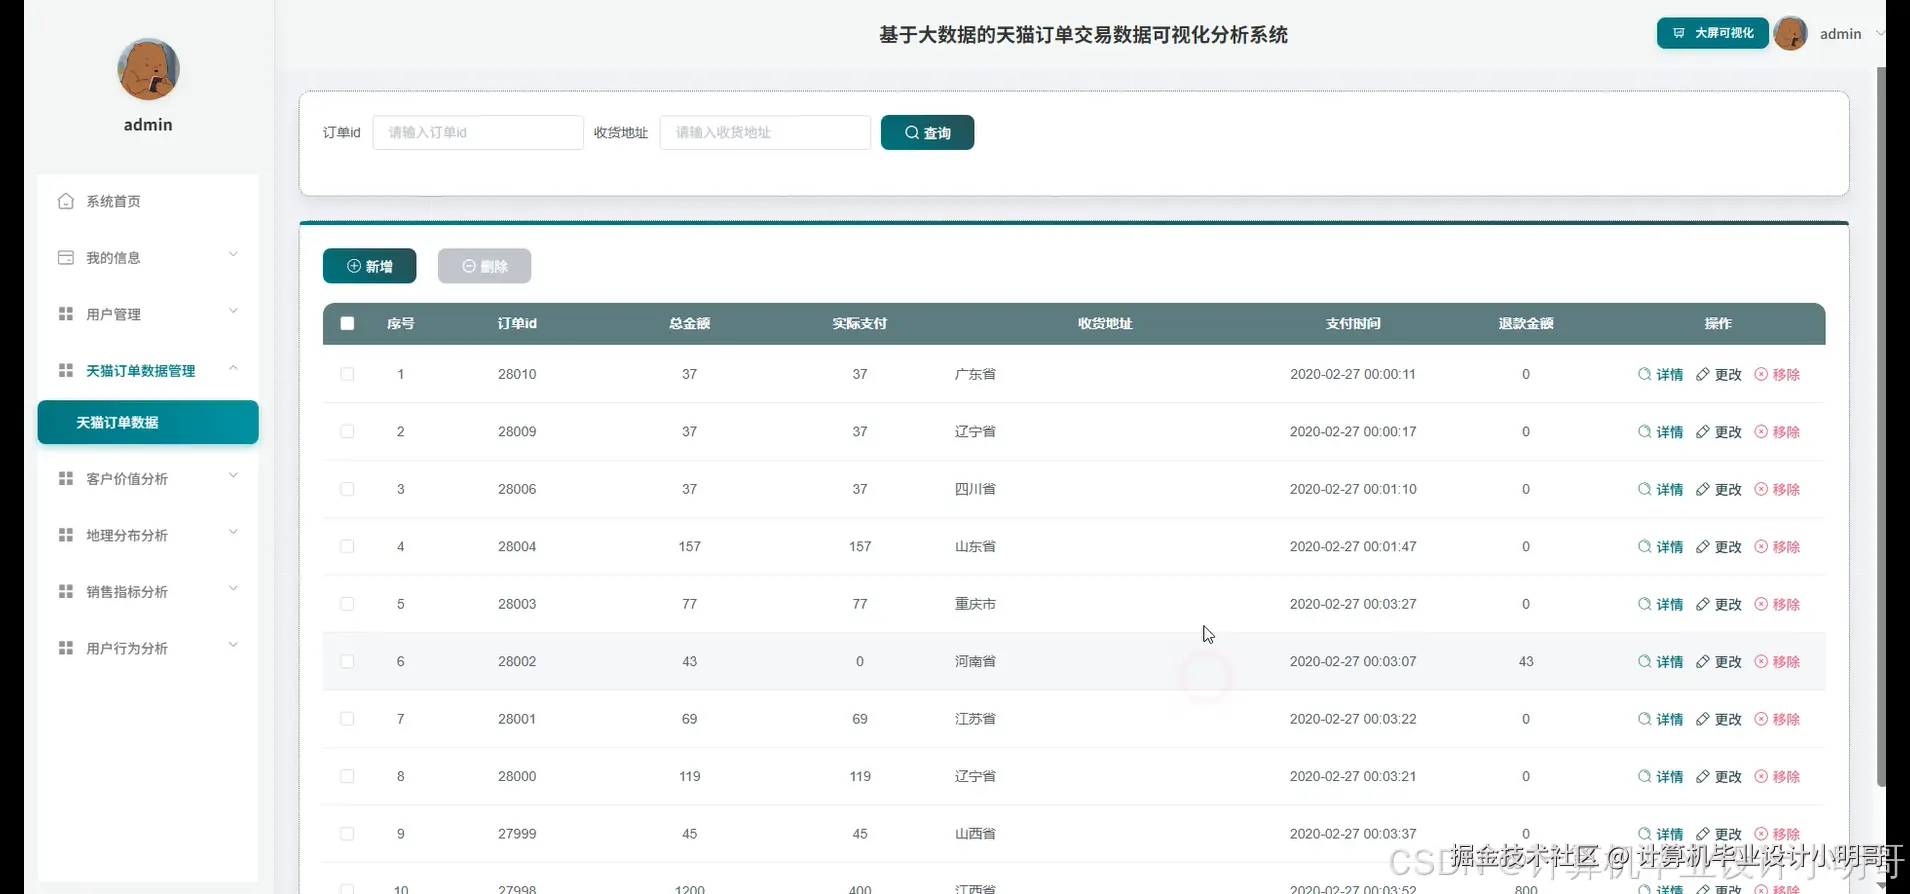
Task: Open the 我的信息 menu
Action: point(148,258)
